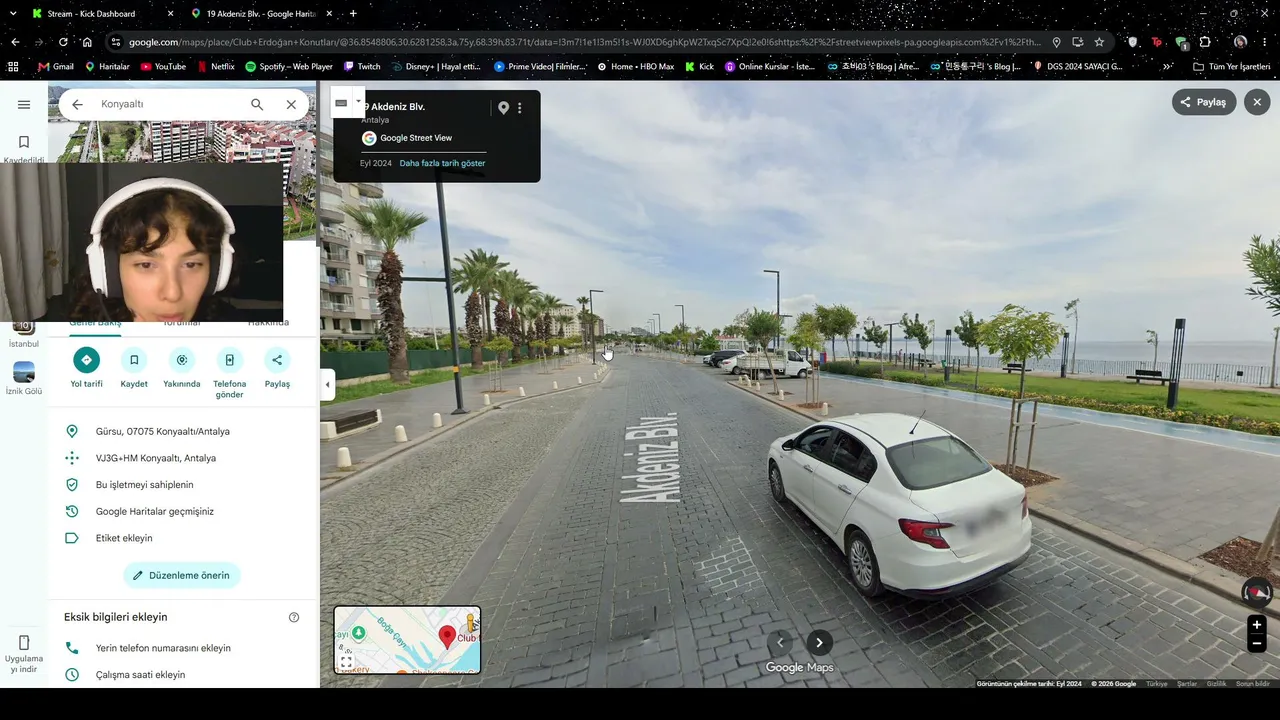Click the magnifier search icon
This screenshot has width=1280, height=720.
pyautogui.click(x=257, y=104)
